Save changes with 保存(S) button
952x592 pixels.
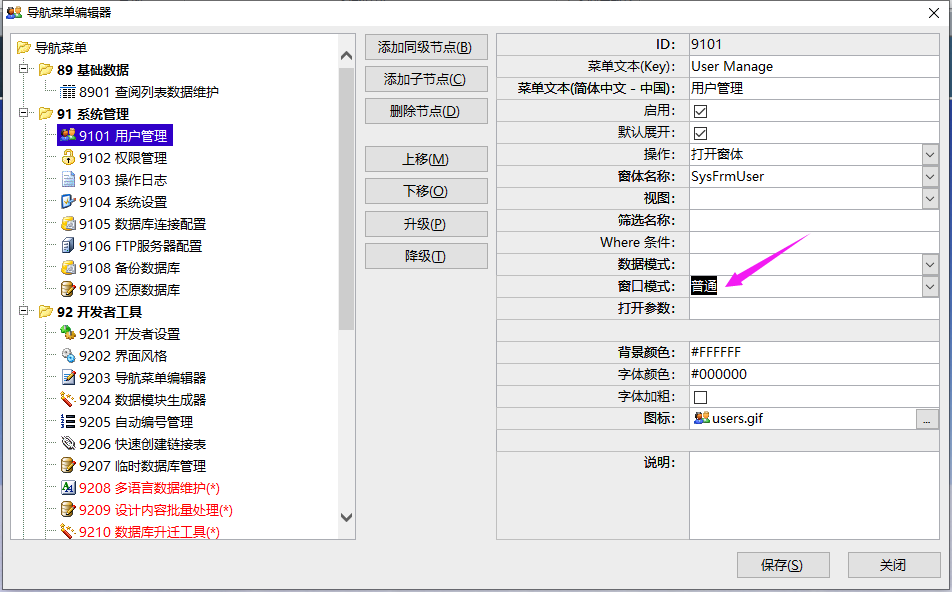tap(783, 565)
